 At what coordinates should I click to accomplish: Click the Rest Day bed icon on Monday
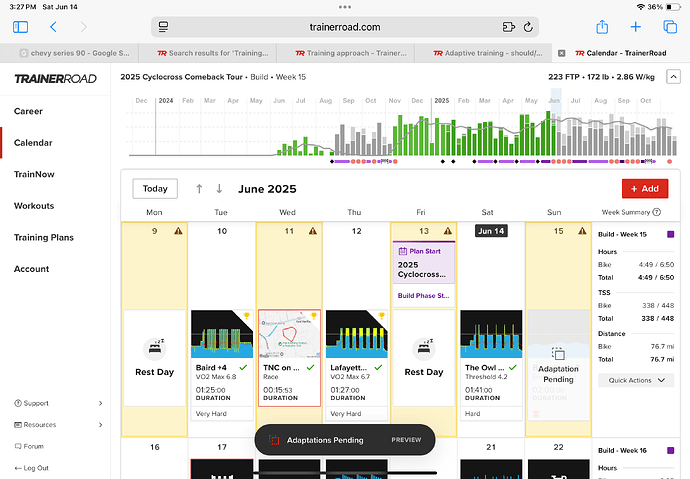(154, 349)
